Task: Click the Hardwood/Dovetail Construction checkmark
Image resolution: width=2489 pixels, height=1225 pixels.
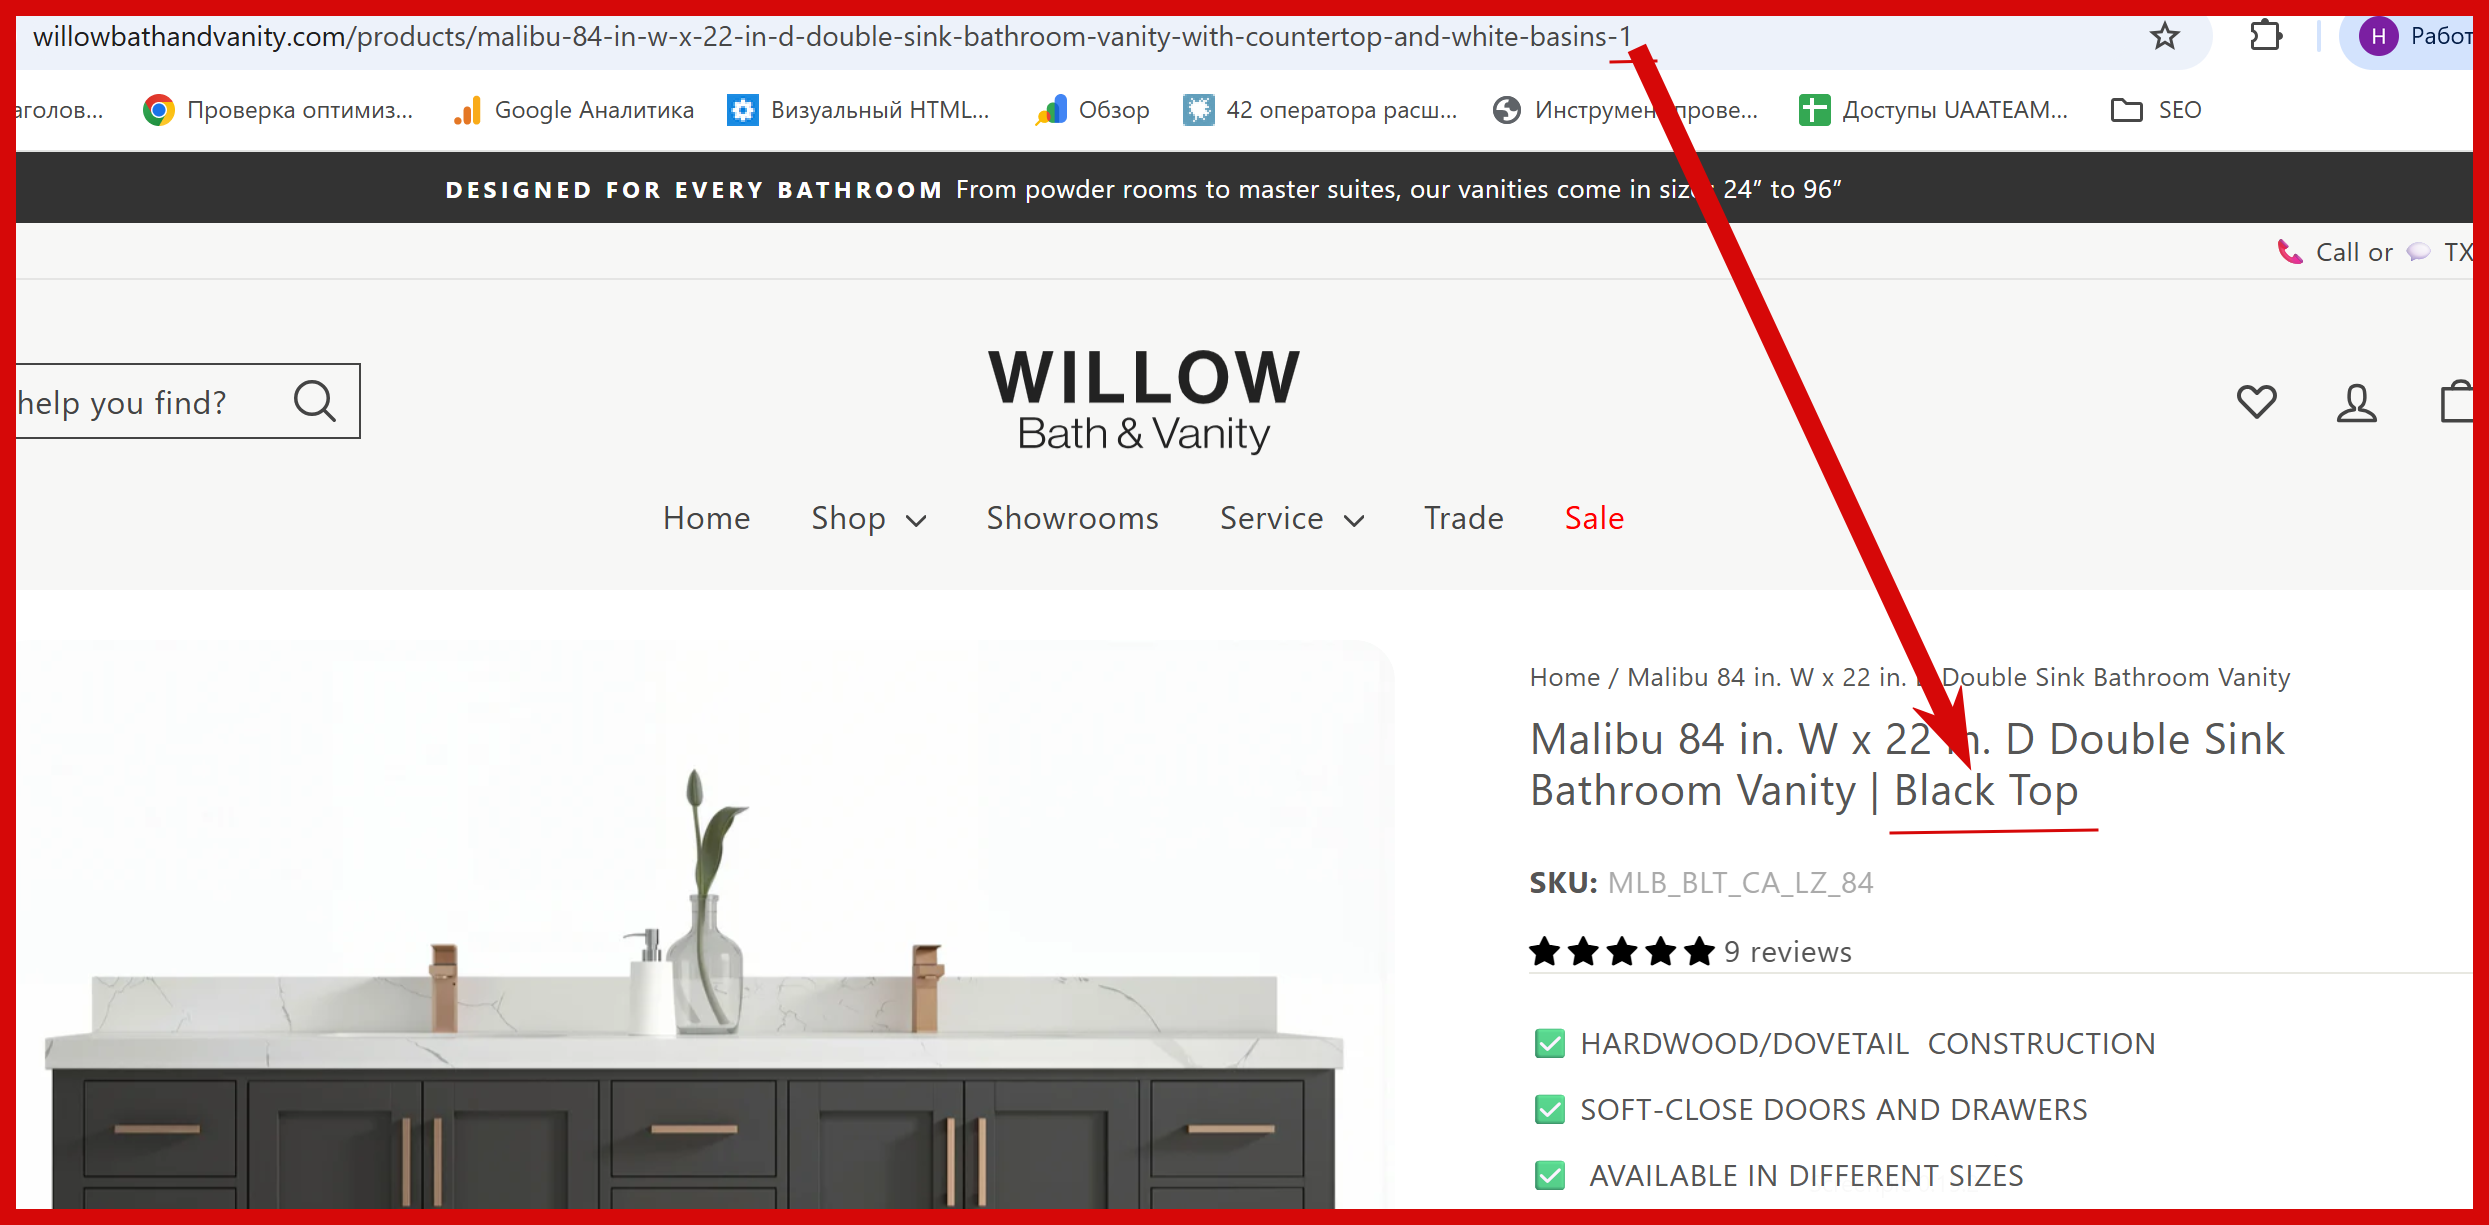Action: tap(1550, 1043)
